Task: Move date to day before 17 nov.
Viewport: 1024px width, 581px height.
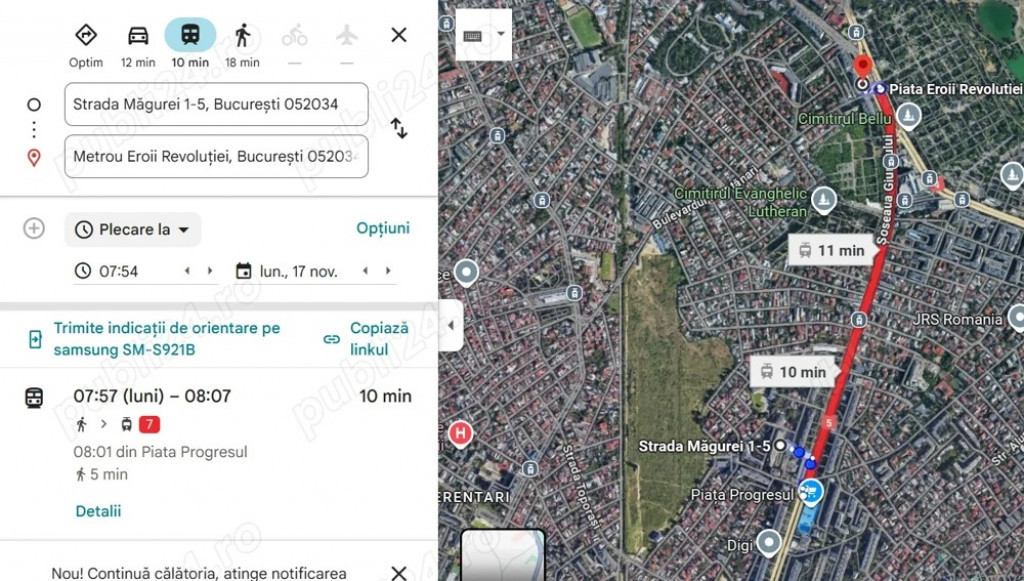Action: (365, 271)
